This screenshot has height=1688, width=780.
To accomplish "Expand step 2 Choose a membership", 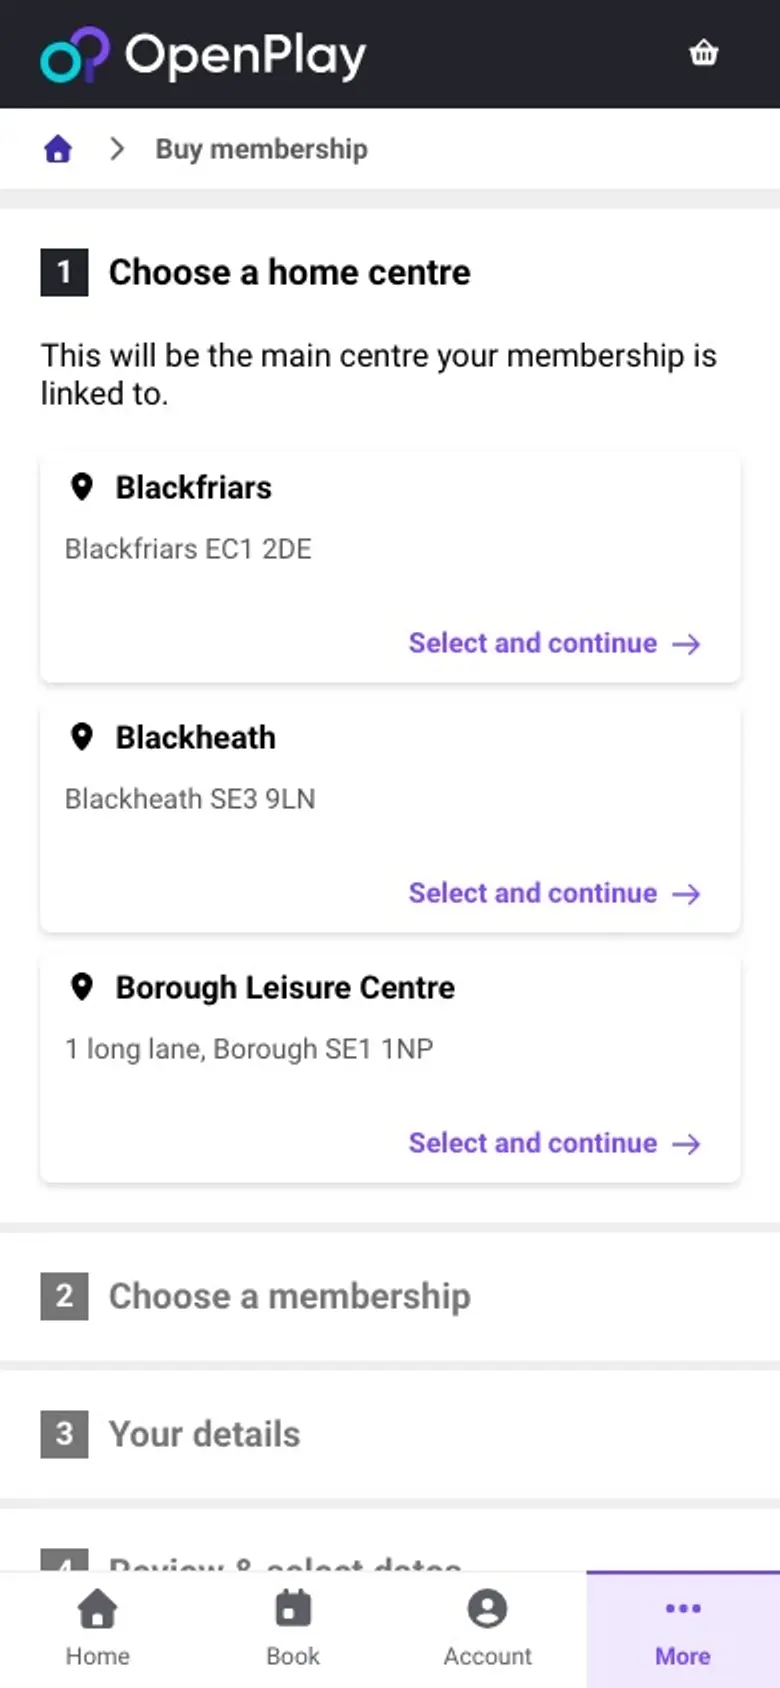I will coord(390,1296).
